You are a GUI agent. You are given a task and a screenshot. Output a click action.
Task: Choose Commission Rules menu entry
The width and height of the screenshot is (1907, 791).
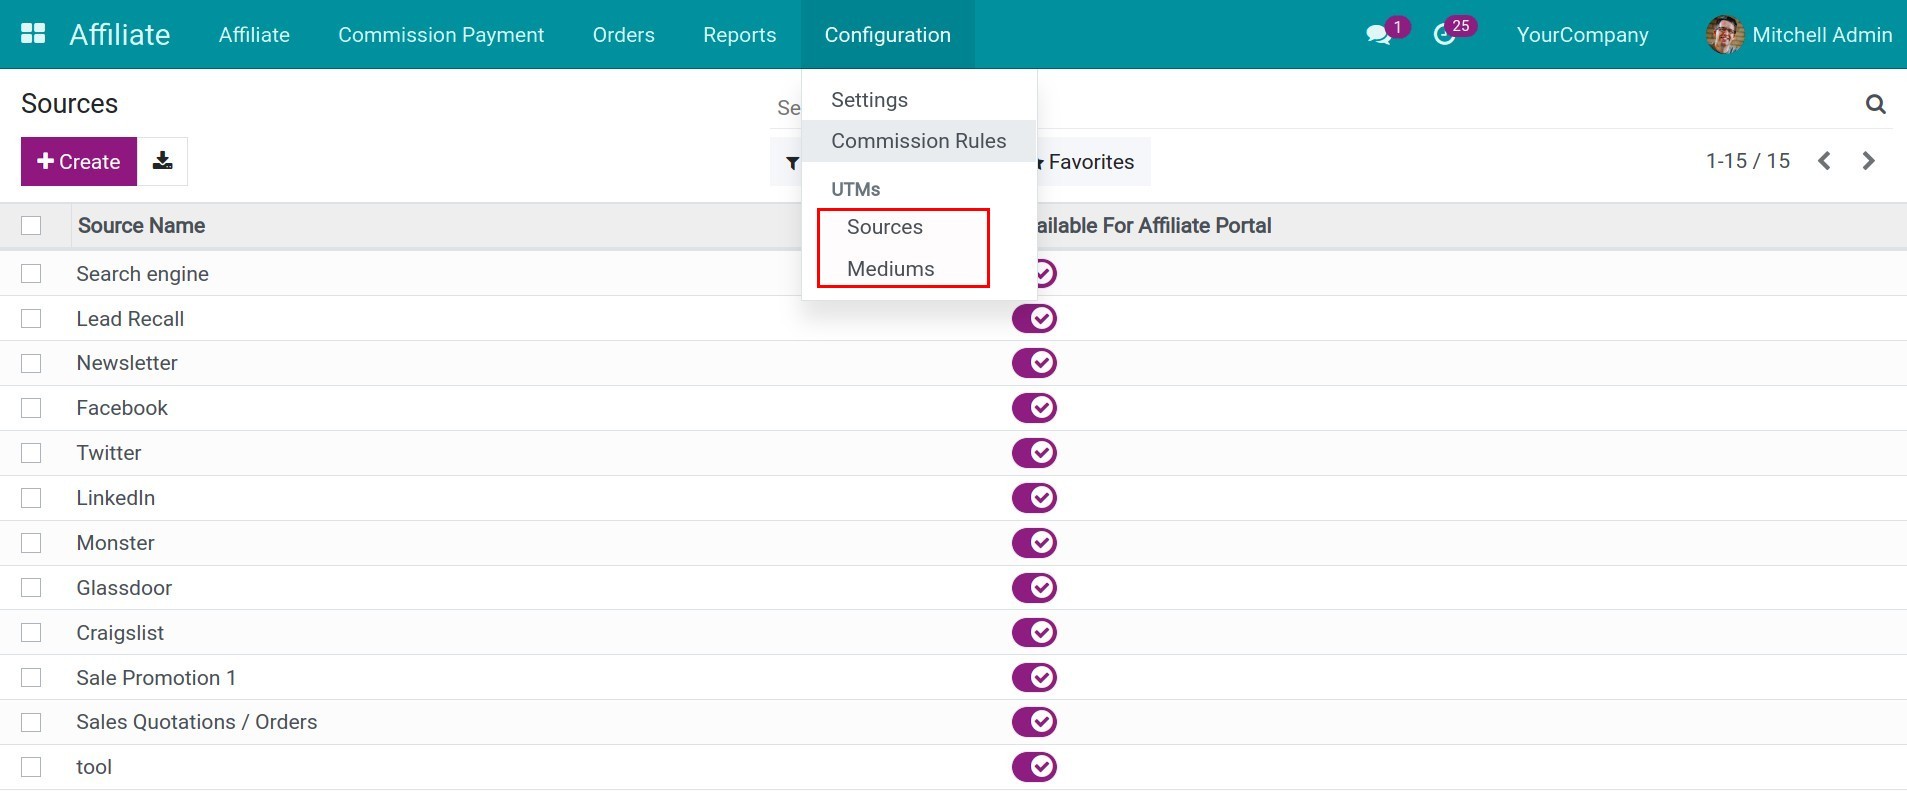click(918, 141)
